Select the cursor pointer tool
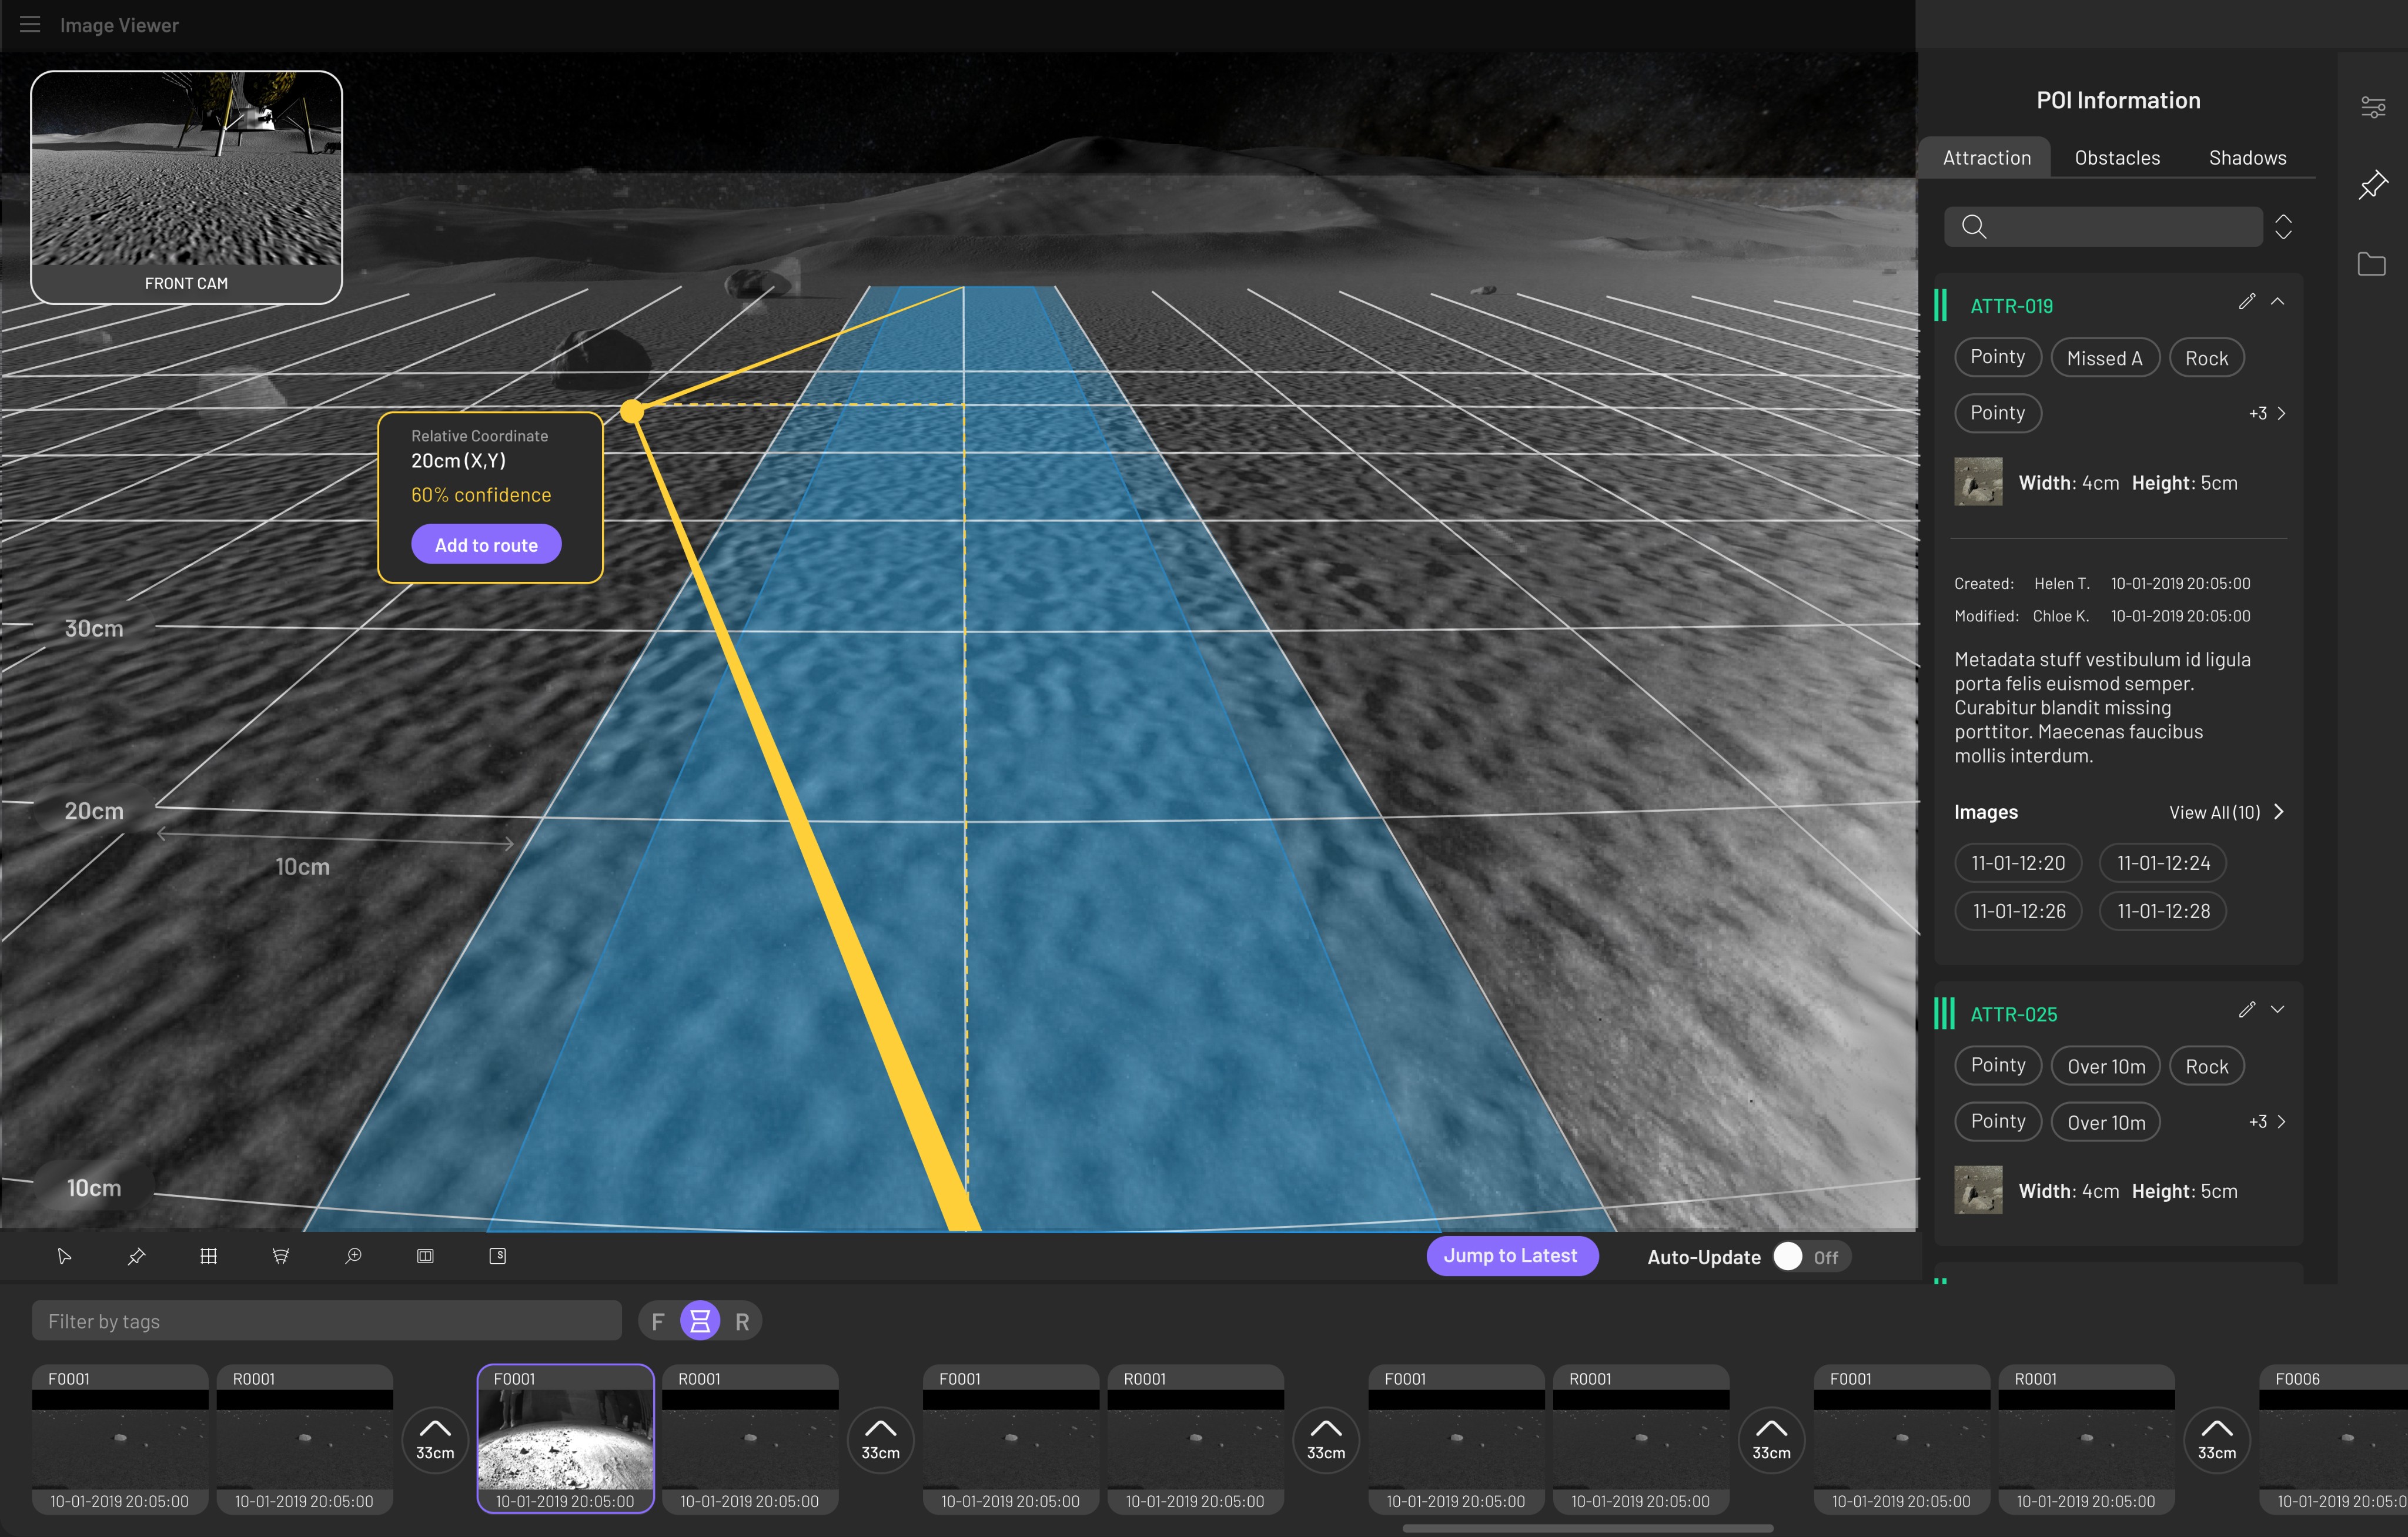 pos(65,1256)
